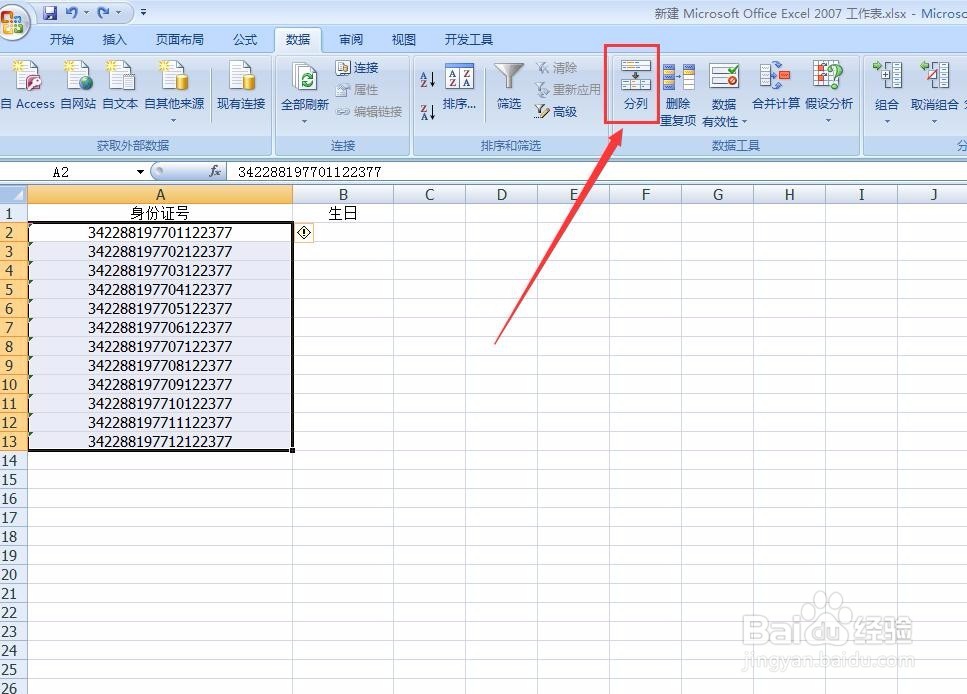Click 全部刷新 refresh icon
This screenshot has width=967, height=694.
[x=305, y=79]
